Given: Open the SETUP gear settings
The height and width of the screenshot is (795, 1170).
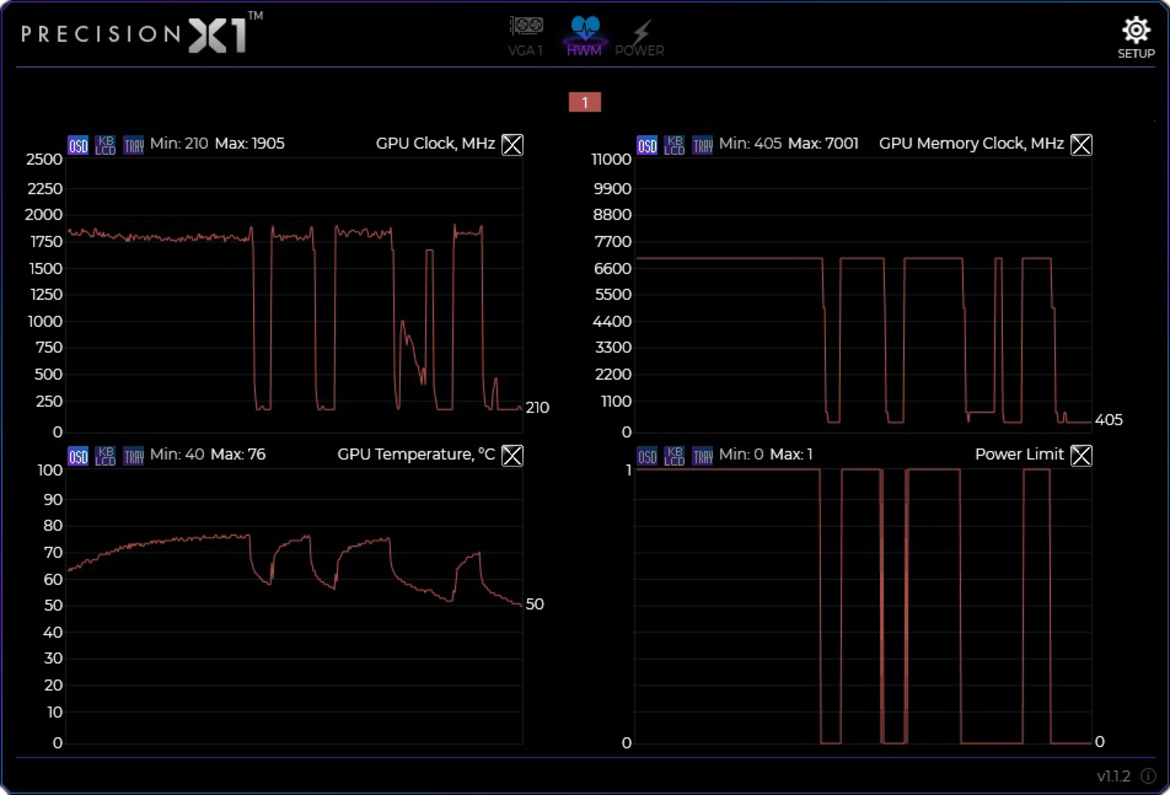Looking at the screenshot, I should coord(1136,37).
